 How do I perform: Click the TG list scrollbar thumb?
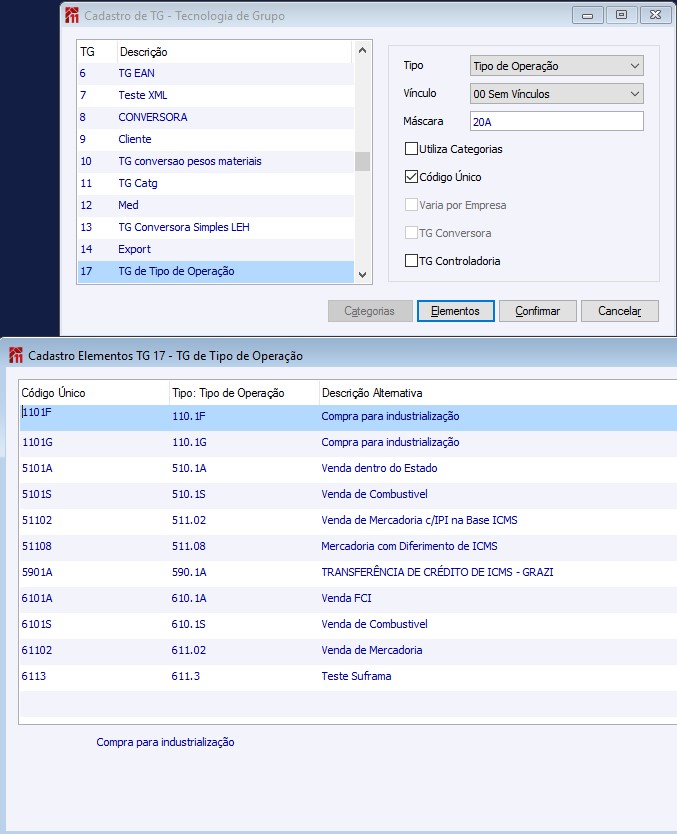363,161
